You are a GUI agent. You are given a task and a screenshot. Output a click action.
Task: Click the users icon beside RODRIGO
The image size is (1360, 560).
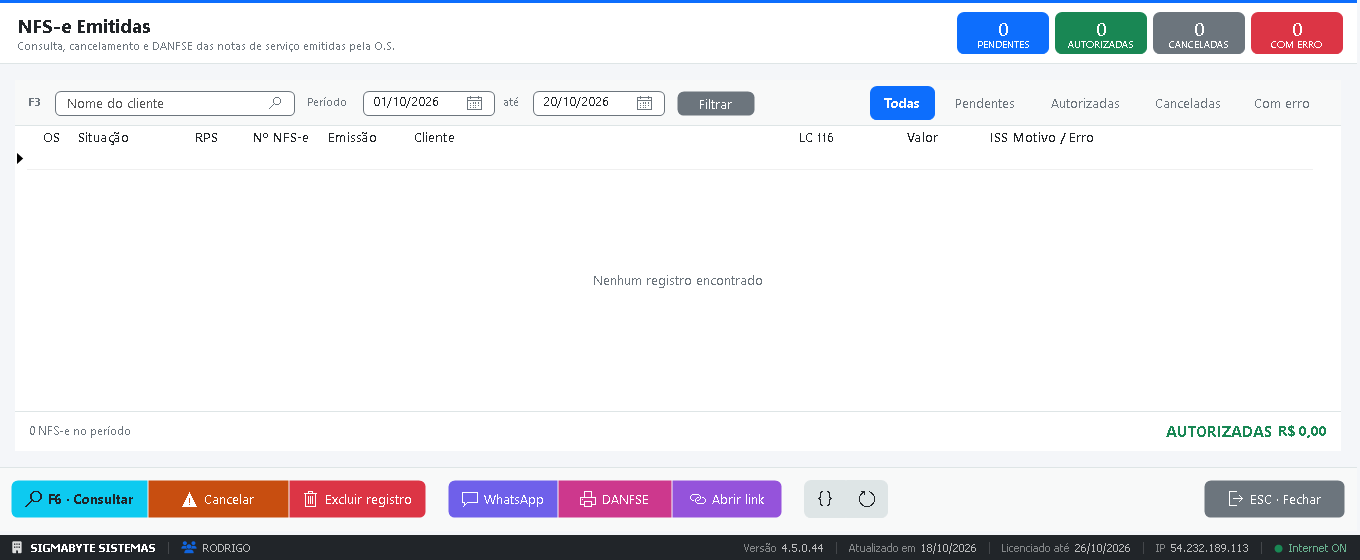click(188, 548)
